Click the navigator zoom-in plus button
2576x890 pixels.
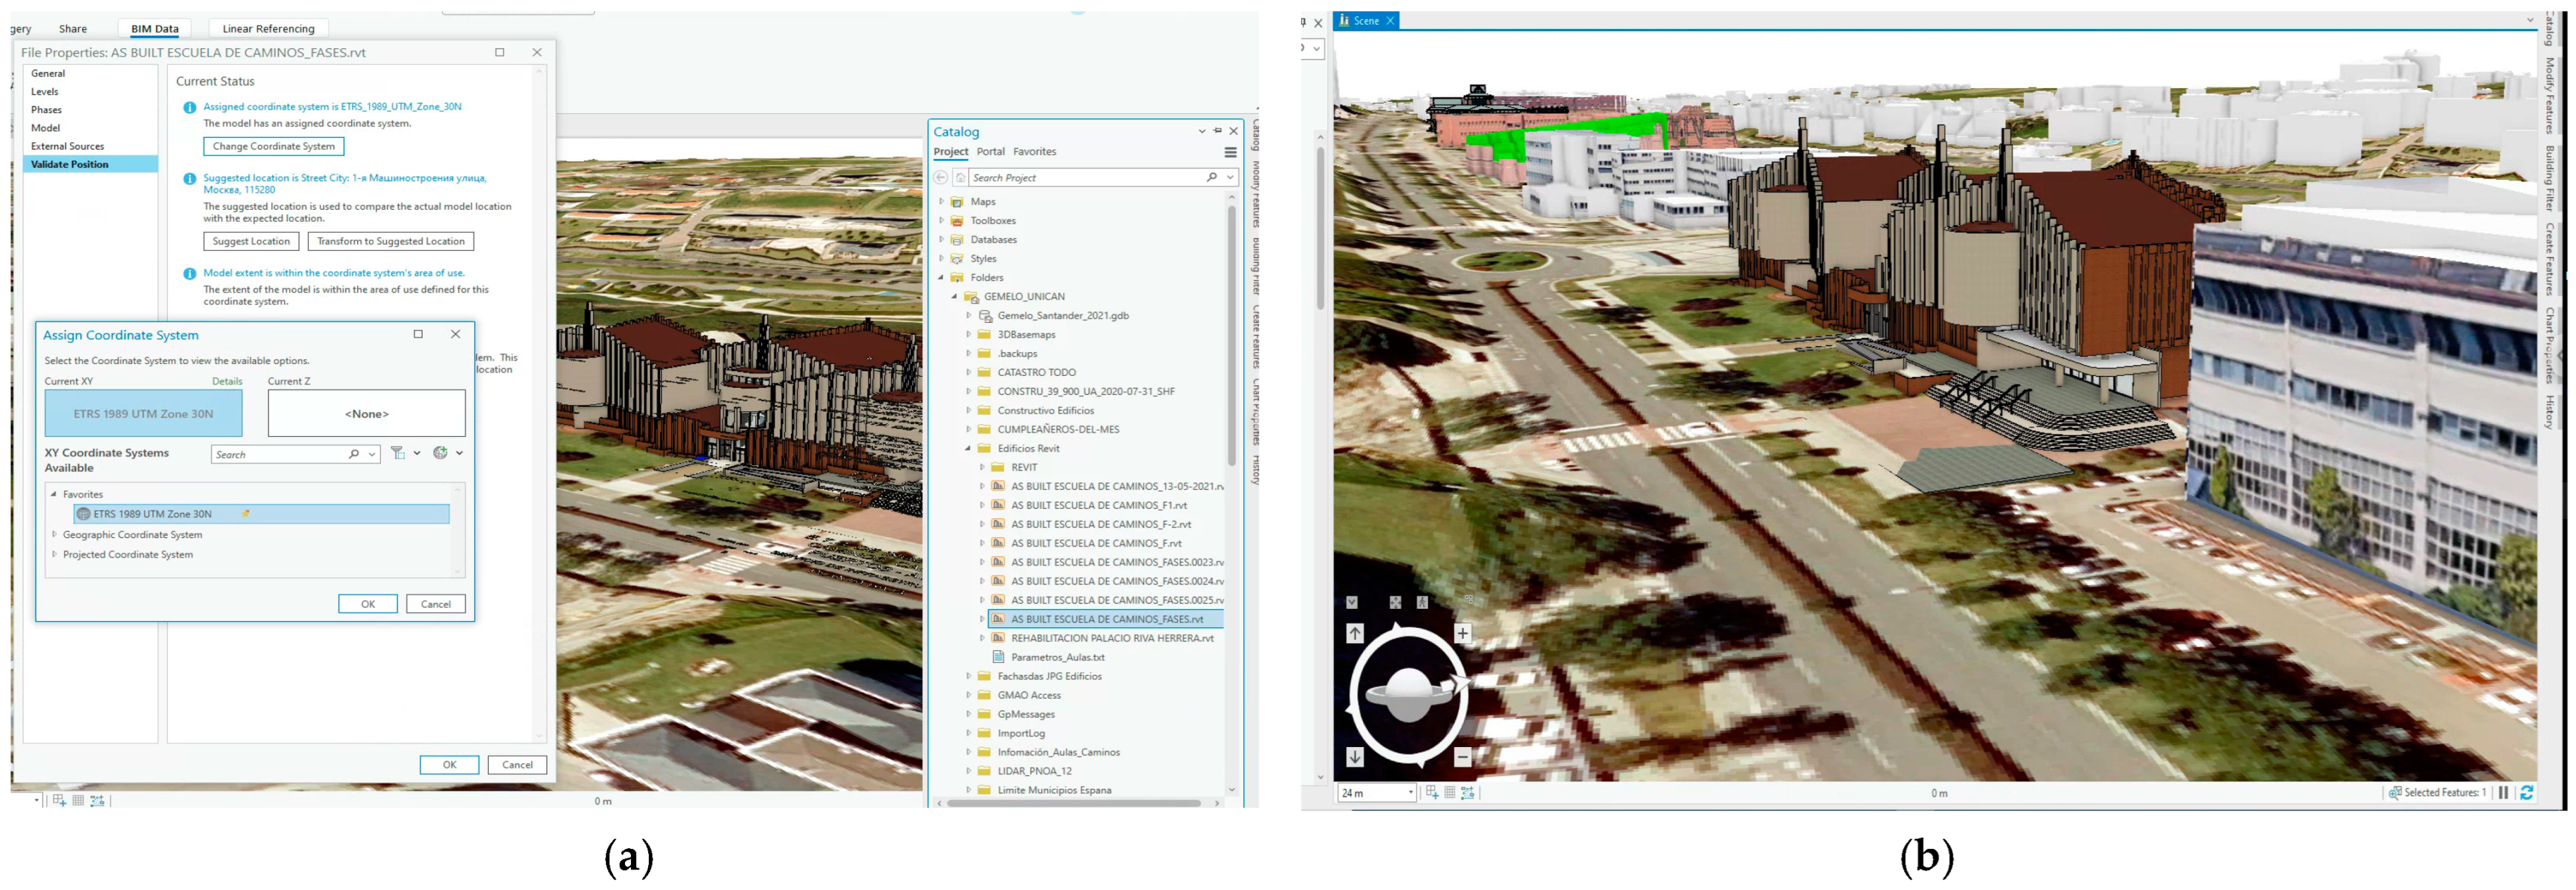pos(1462,633)
